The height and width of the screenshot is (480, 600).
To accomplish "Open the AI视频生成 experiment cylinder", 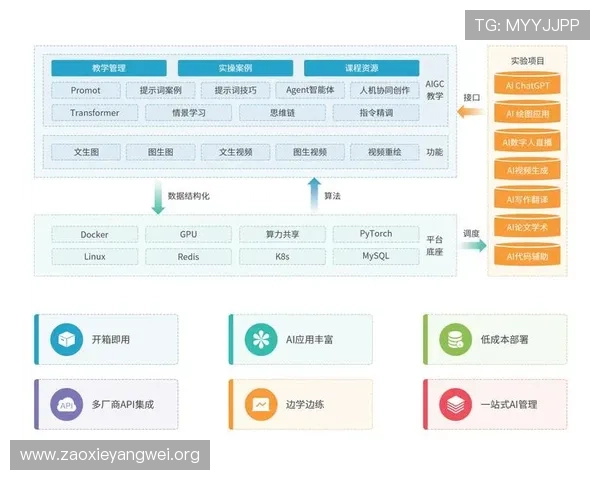I will point(527,169).
